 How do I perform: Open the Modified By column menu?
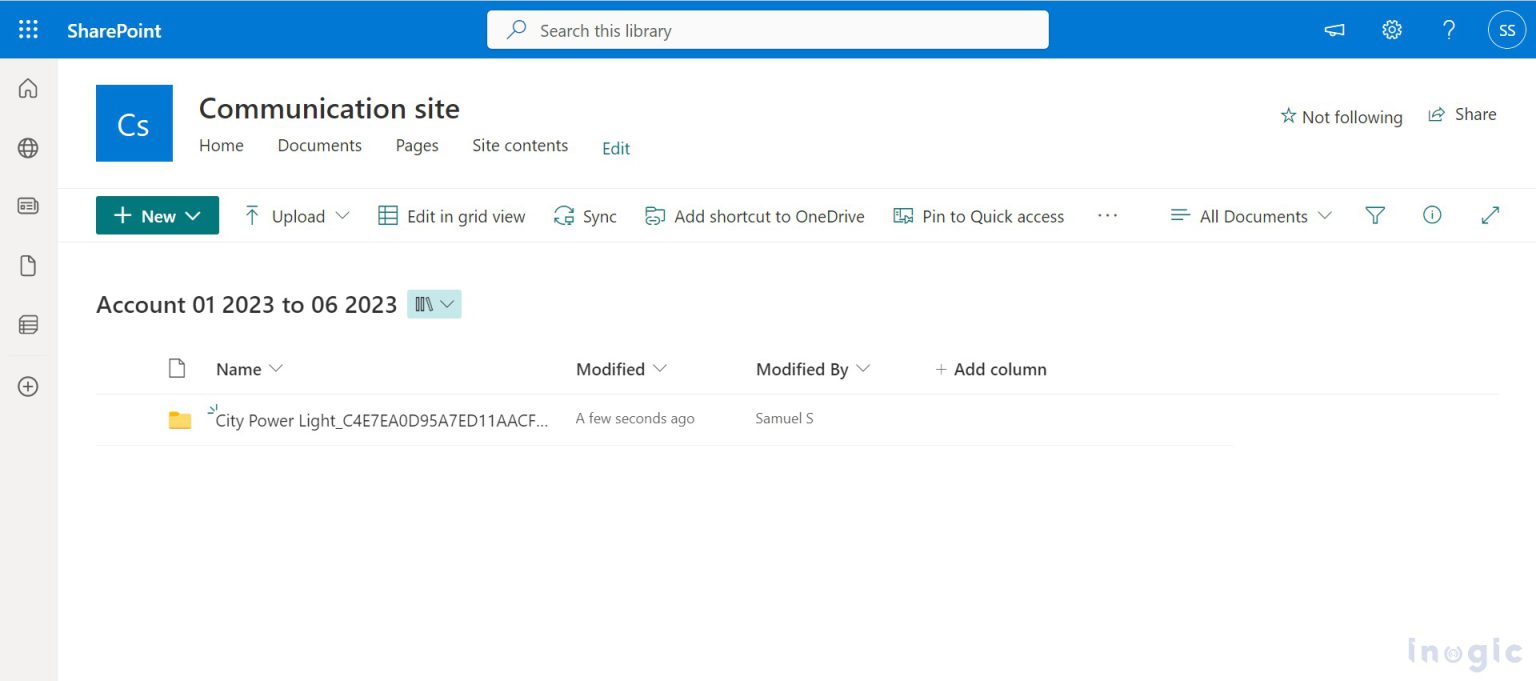pyautogui.click(x=812, y=369)
